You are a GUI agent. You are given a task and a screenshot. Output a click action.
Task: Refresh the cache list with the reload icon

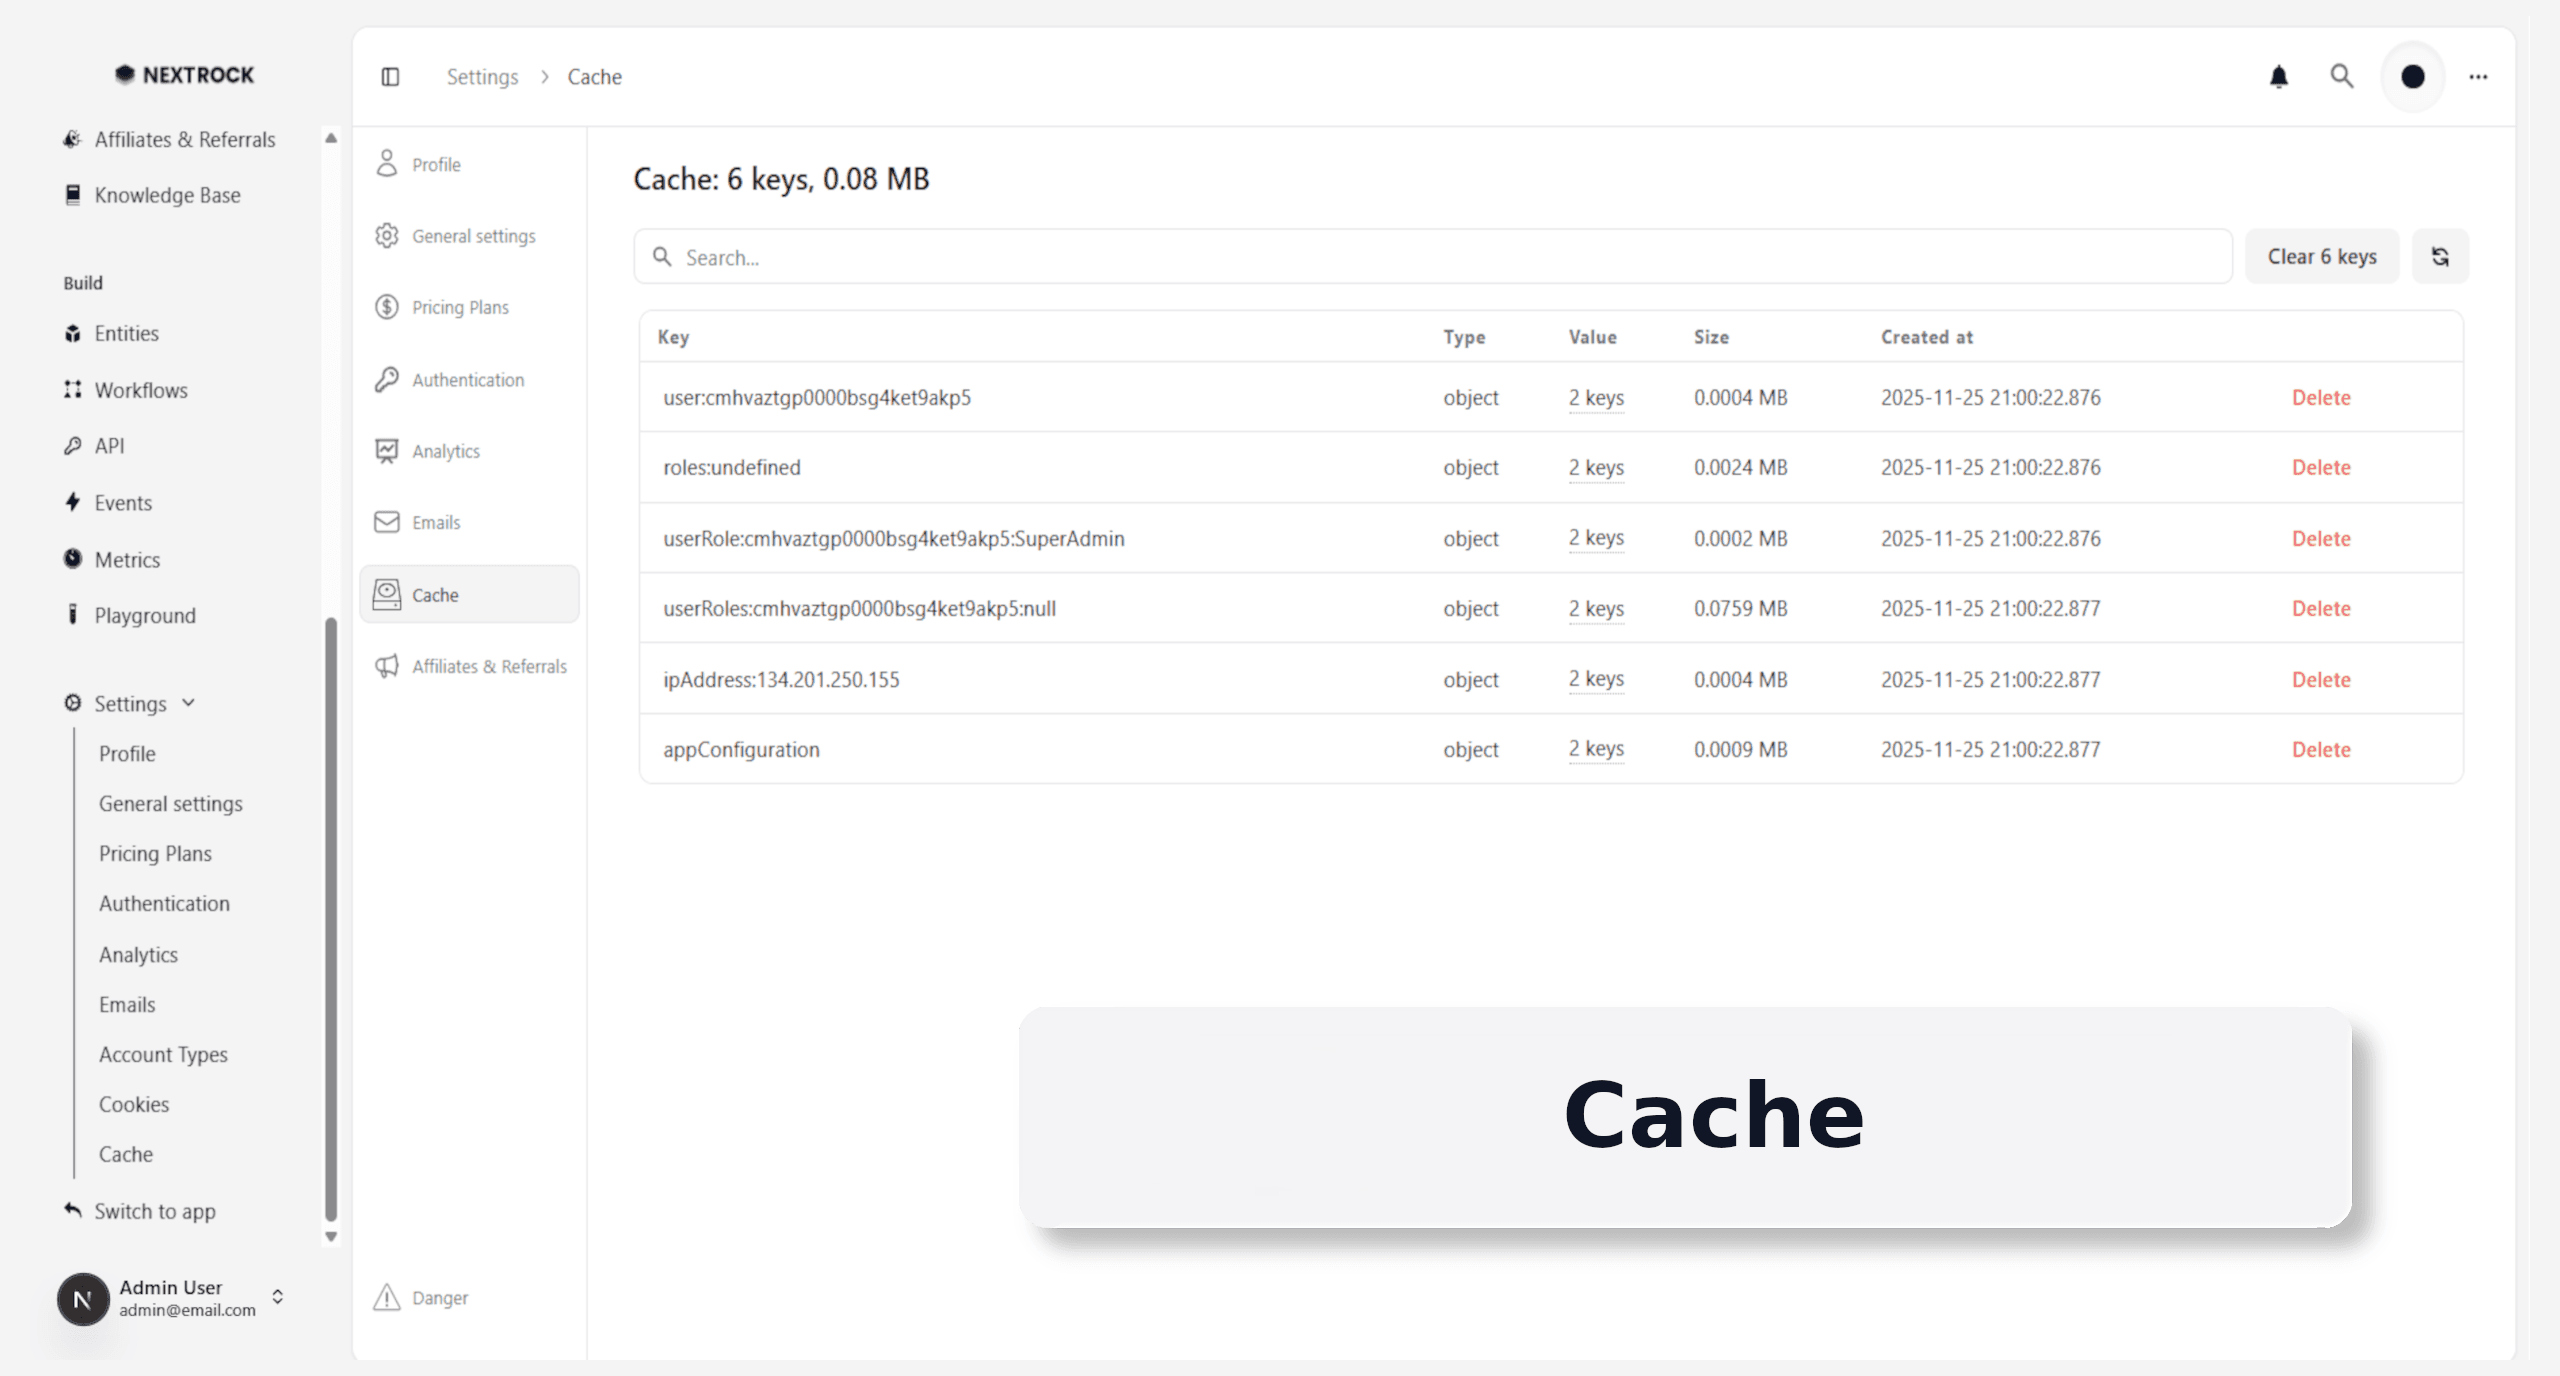point(2440,256)
